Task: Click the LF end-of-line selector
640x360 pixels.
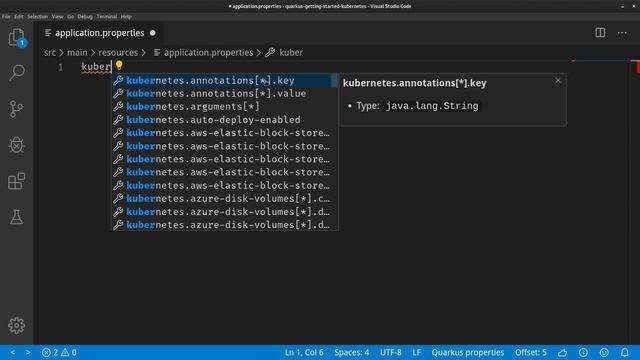Action: pyautogui.click(x=416, y=352)
